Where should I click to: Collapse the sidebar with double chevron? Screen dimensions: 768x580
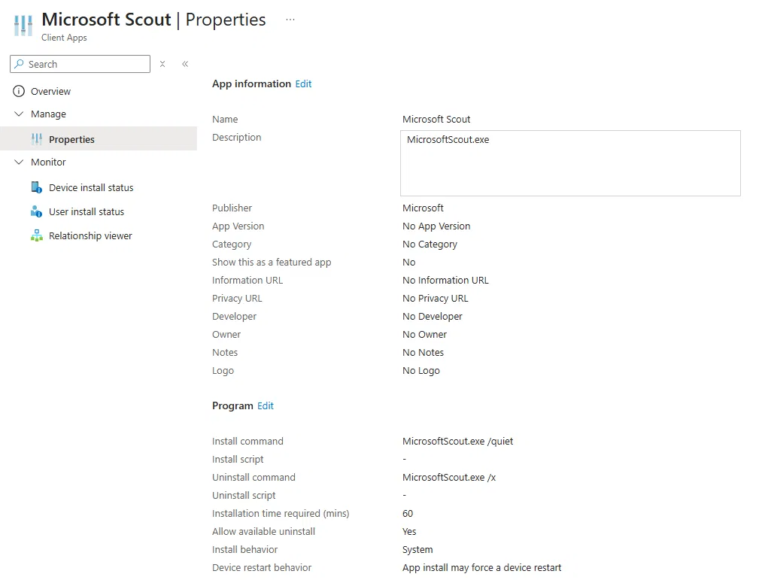(185, 64)
